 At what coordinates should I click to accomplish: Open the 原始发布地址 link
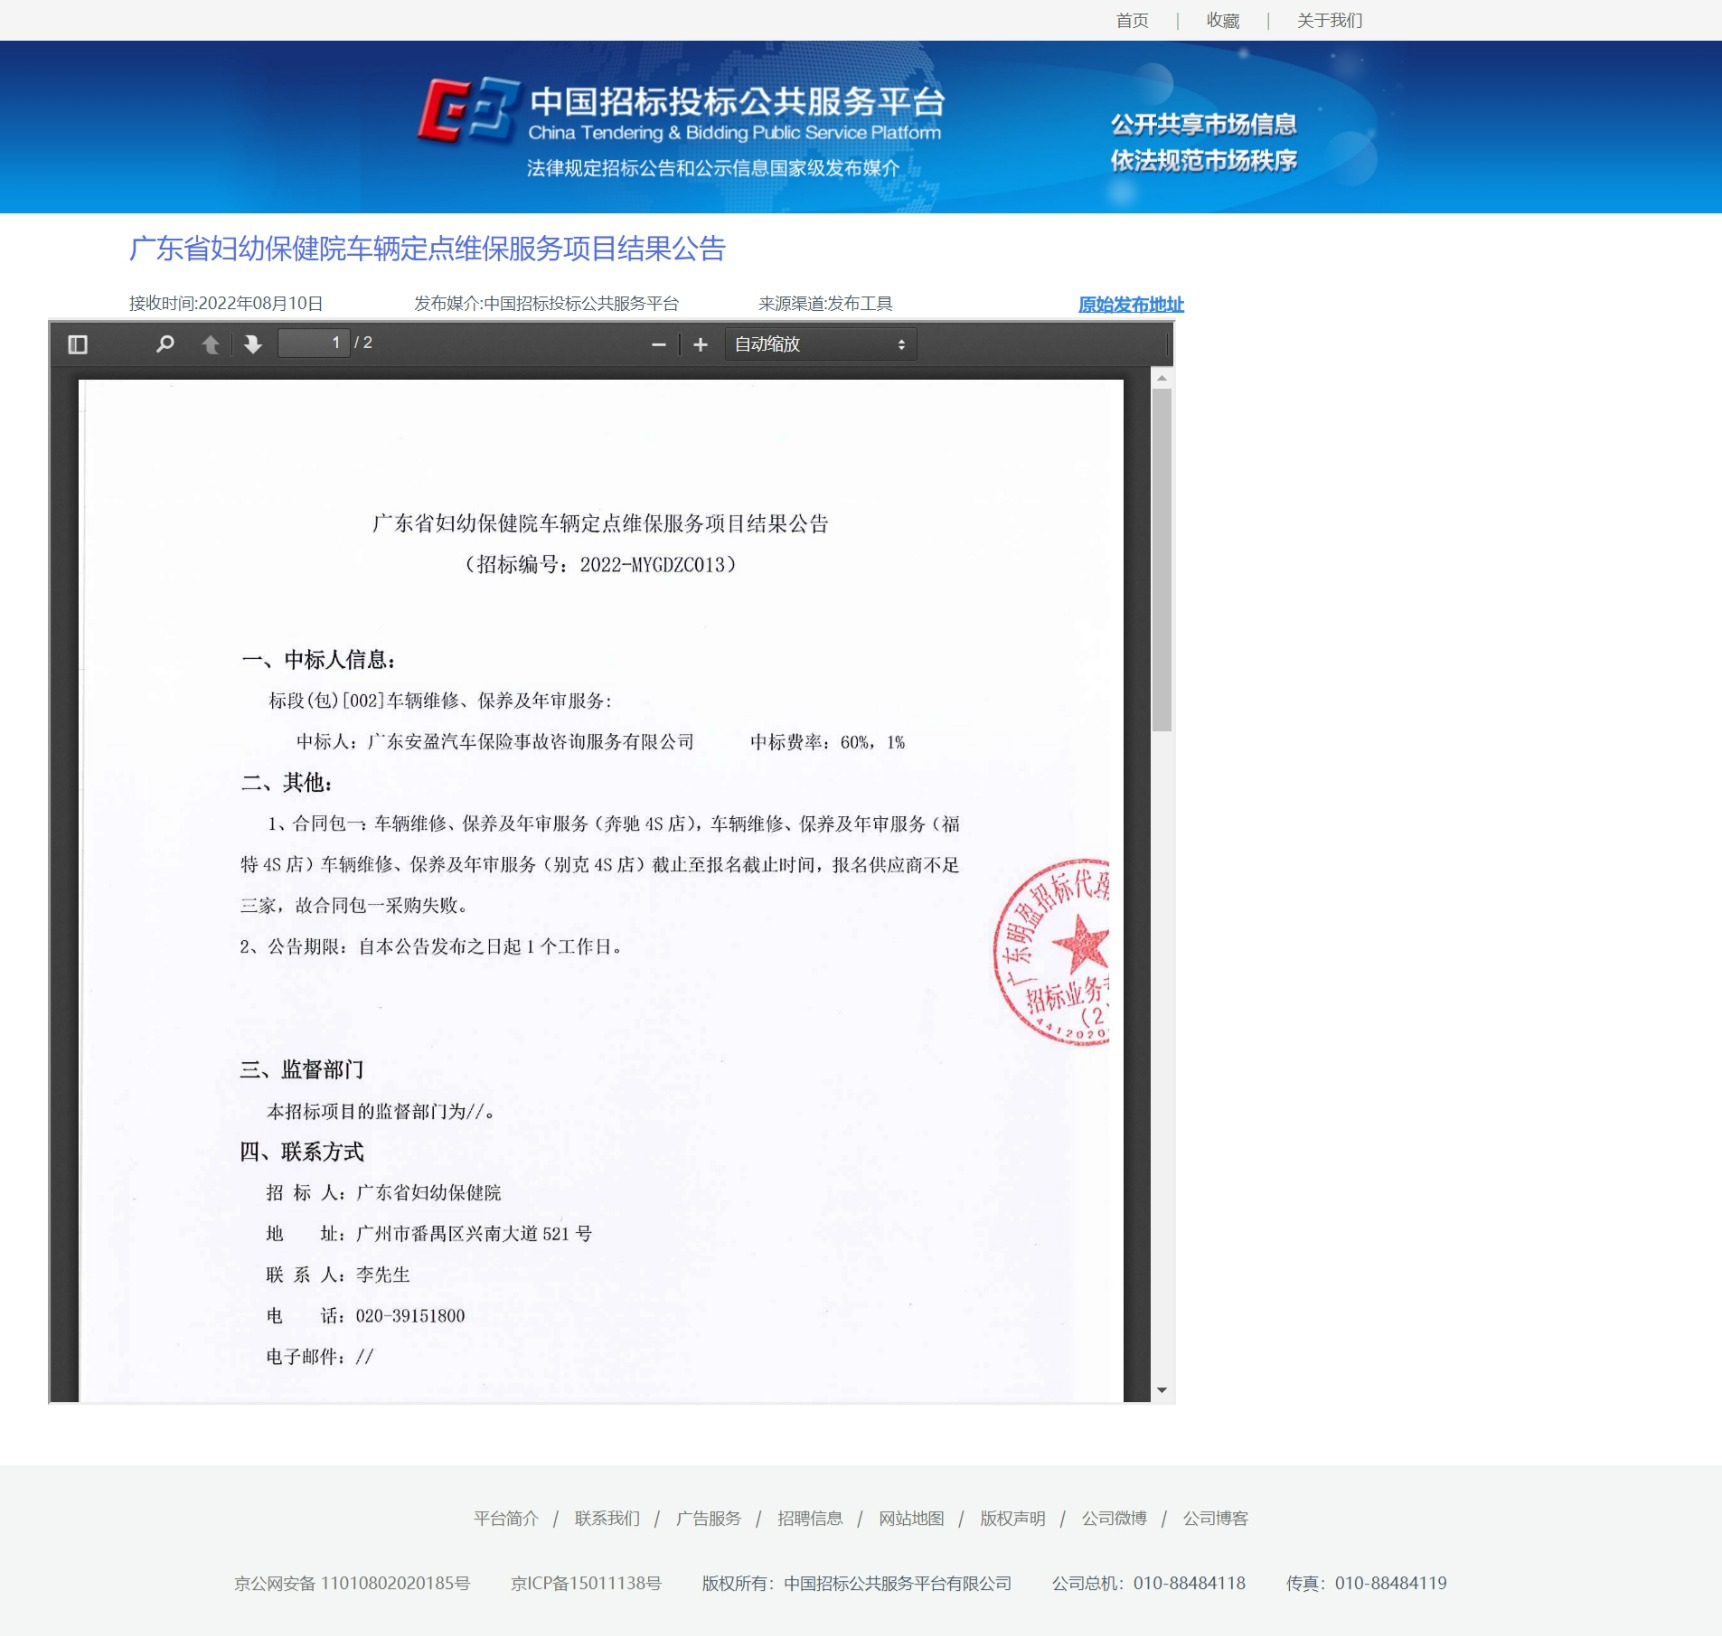pos(1130,304)
